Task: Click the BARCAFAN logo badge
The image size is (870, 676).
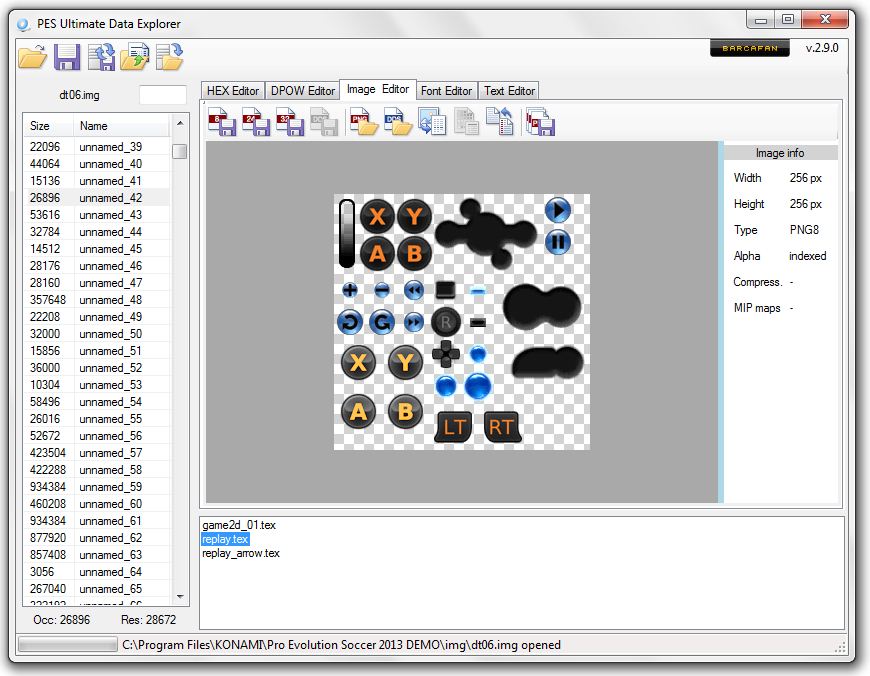Action: click(x=750, y=48)
